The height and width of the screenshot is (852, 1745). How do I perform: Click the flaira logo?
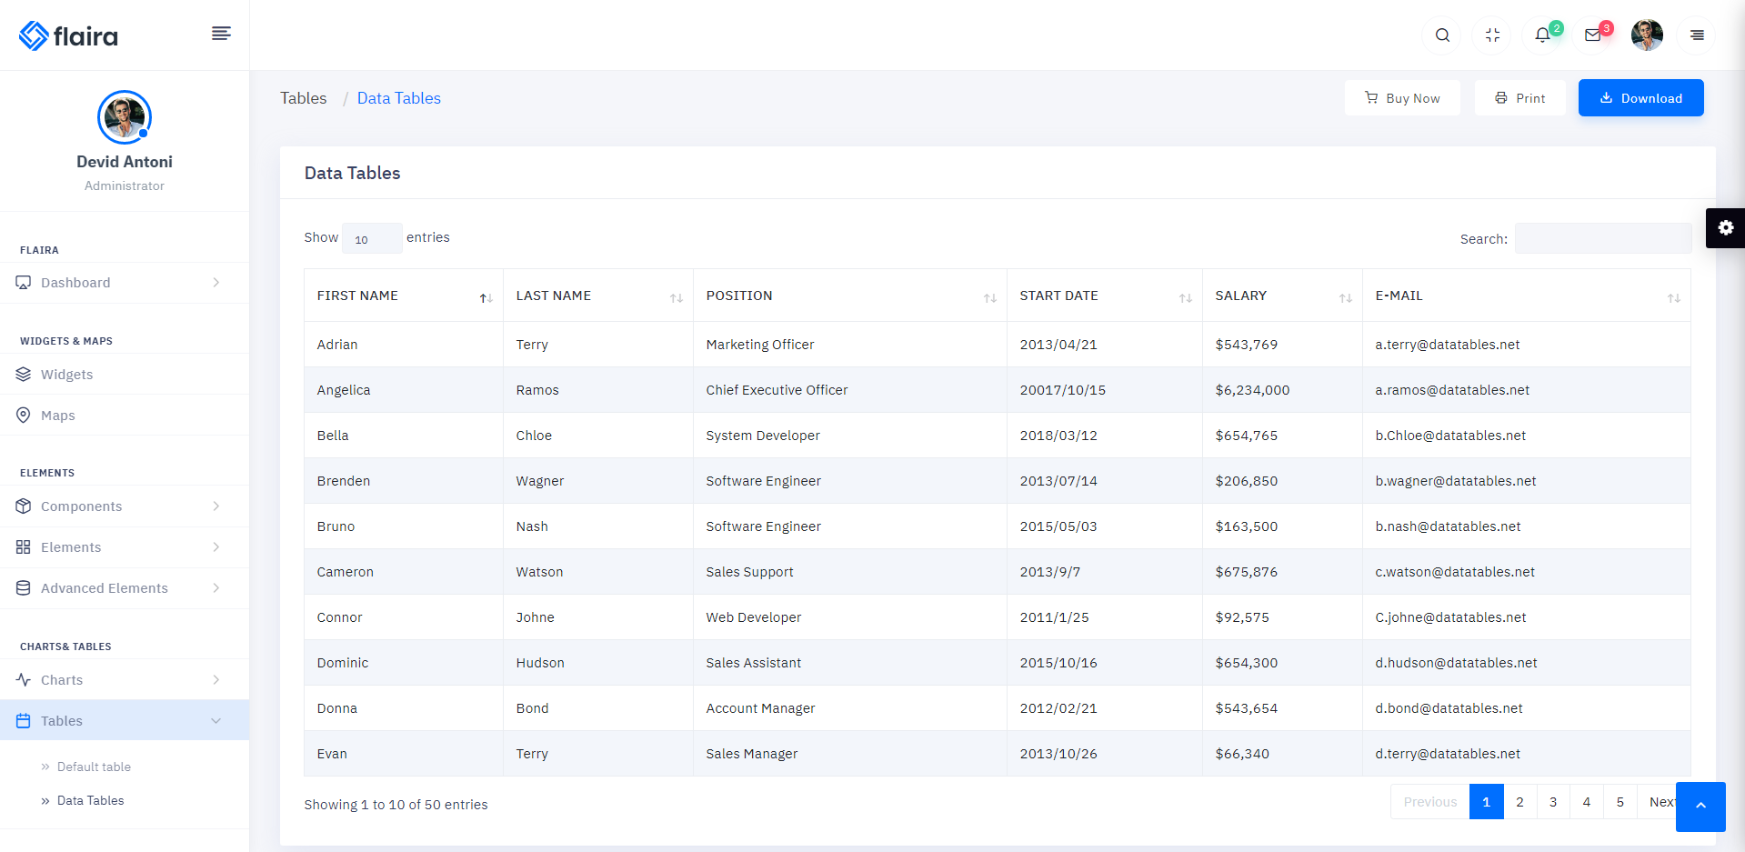click(68, 36)
